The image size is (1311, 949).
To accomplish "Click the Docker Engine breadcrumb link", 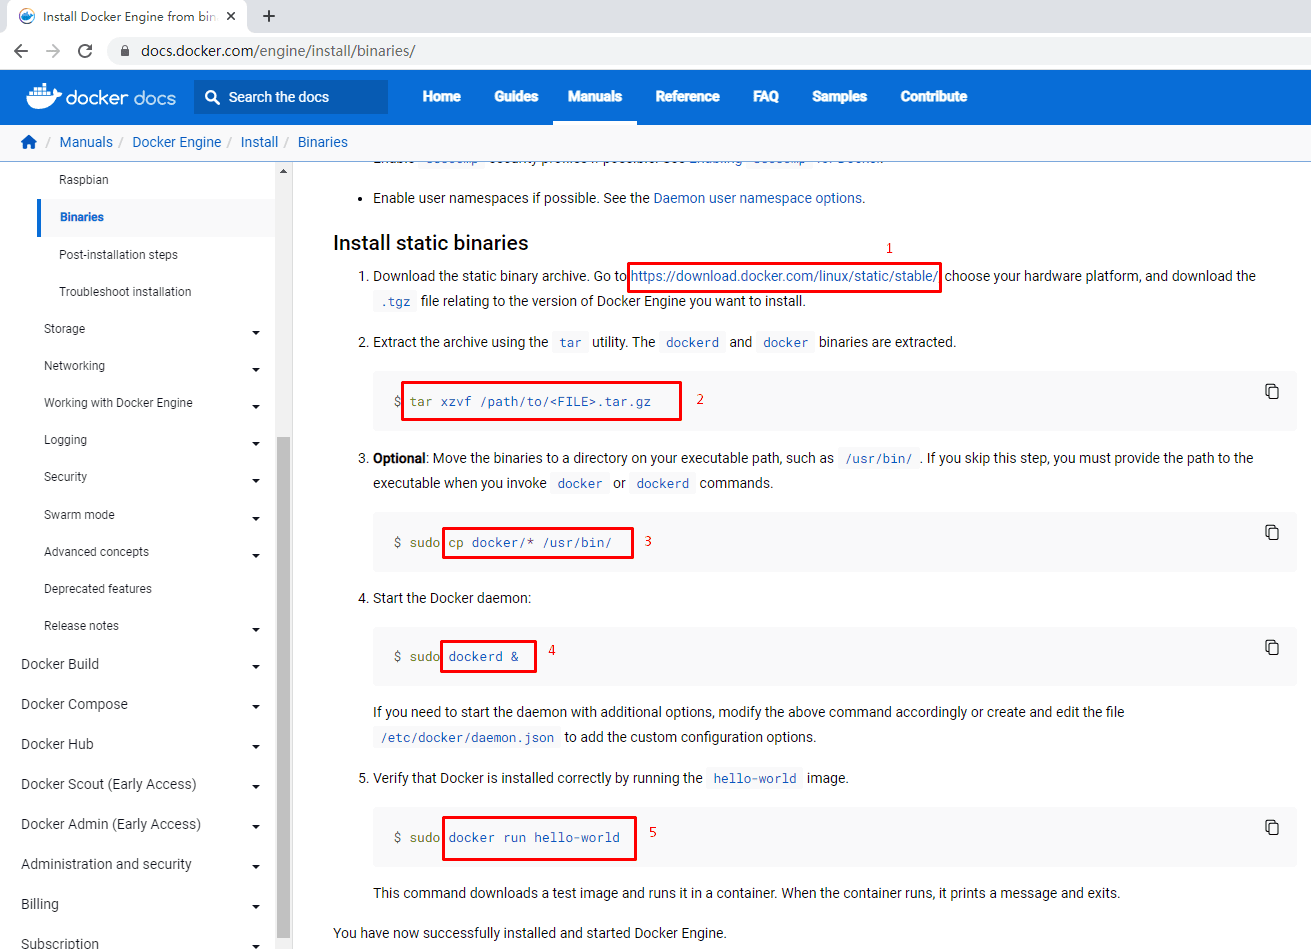I will click(x=177, y=142).
